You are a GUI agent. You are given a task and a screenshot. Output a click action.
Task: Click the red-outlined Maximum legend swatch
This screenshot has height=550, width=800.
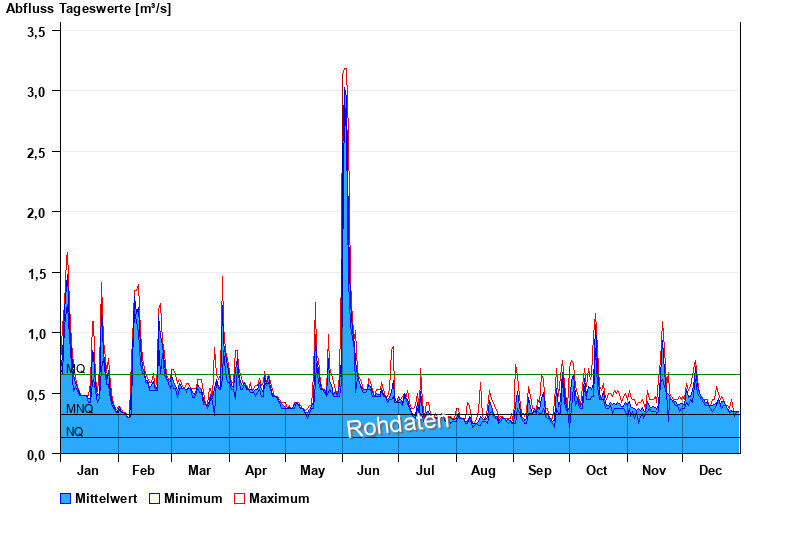pyautogui.click(x=239, y=499)
